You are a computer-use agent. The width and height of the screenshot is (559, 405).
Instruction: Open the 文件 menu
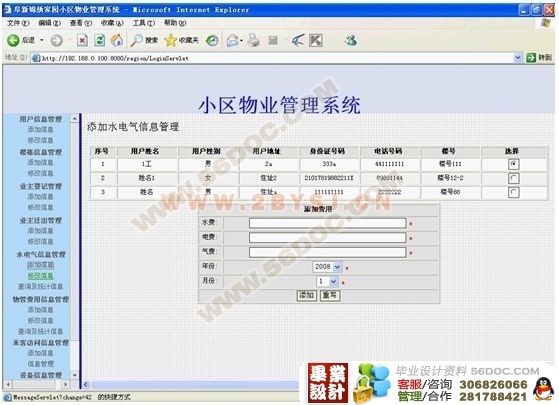[18, 23]
